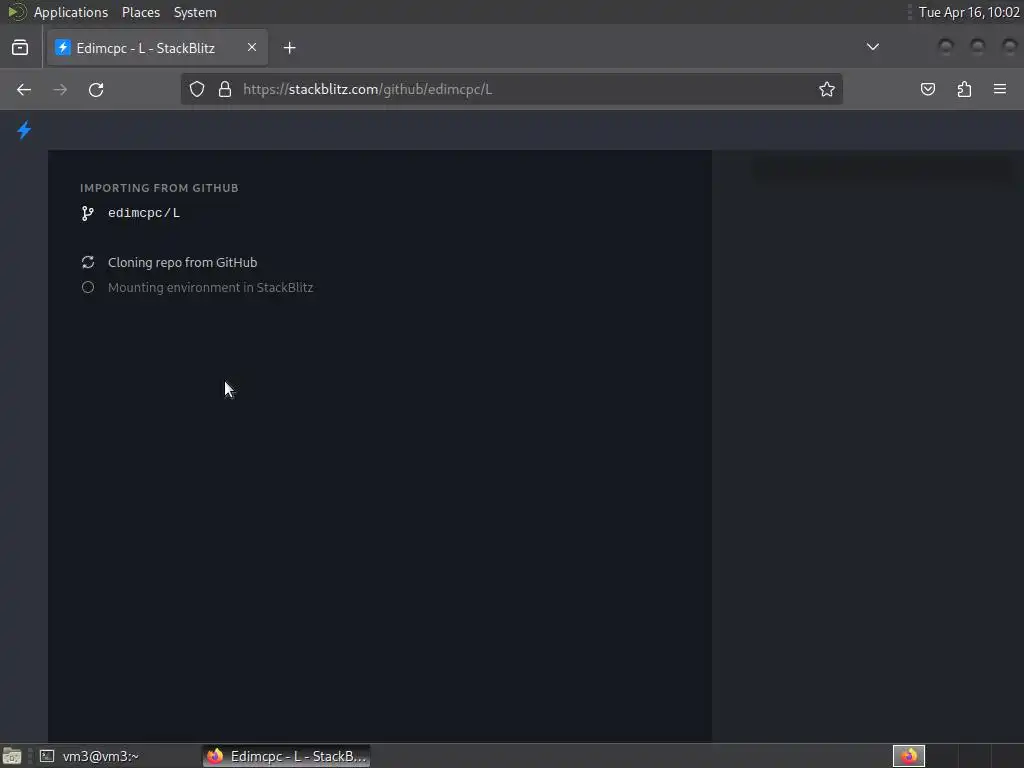This screenshot has width=1024, height=768.
Task: Open the Applications menu
Action: coord(71,12)
